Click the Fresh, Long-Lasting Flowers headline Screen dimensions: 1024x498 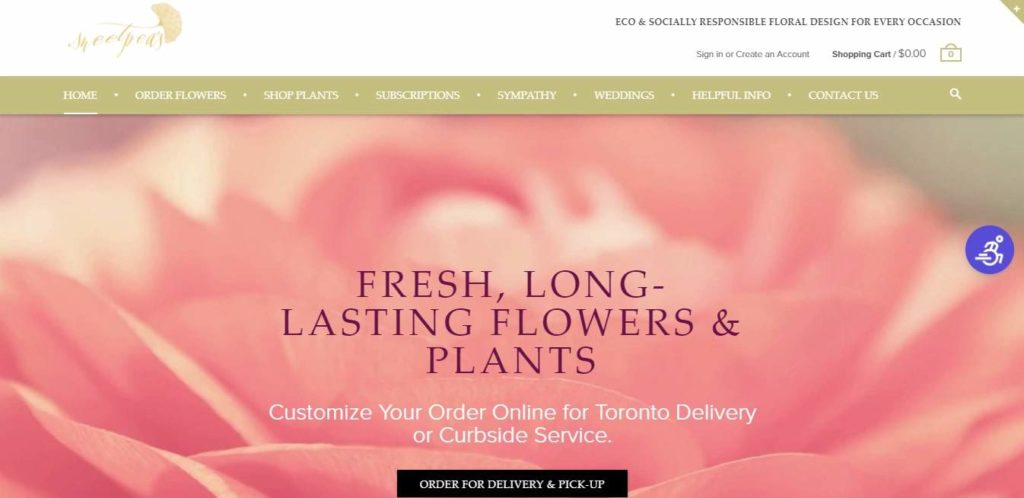tap(512, 321)
